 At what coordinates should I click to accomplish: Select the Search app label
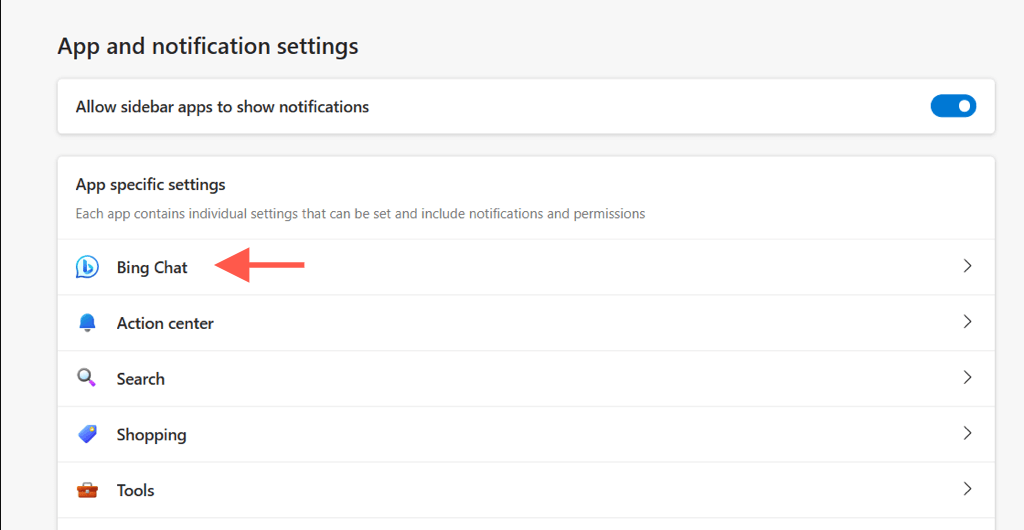pyautogui.click(x=140, y=379)
